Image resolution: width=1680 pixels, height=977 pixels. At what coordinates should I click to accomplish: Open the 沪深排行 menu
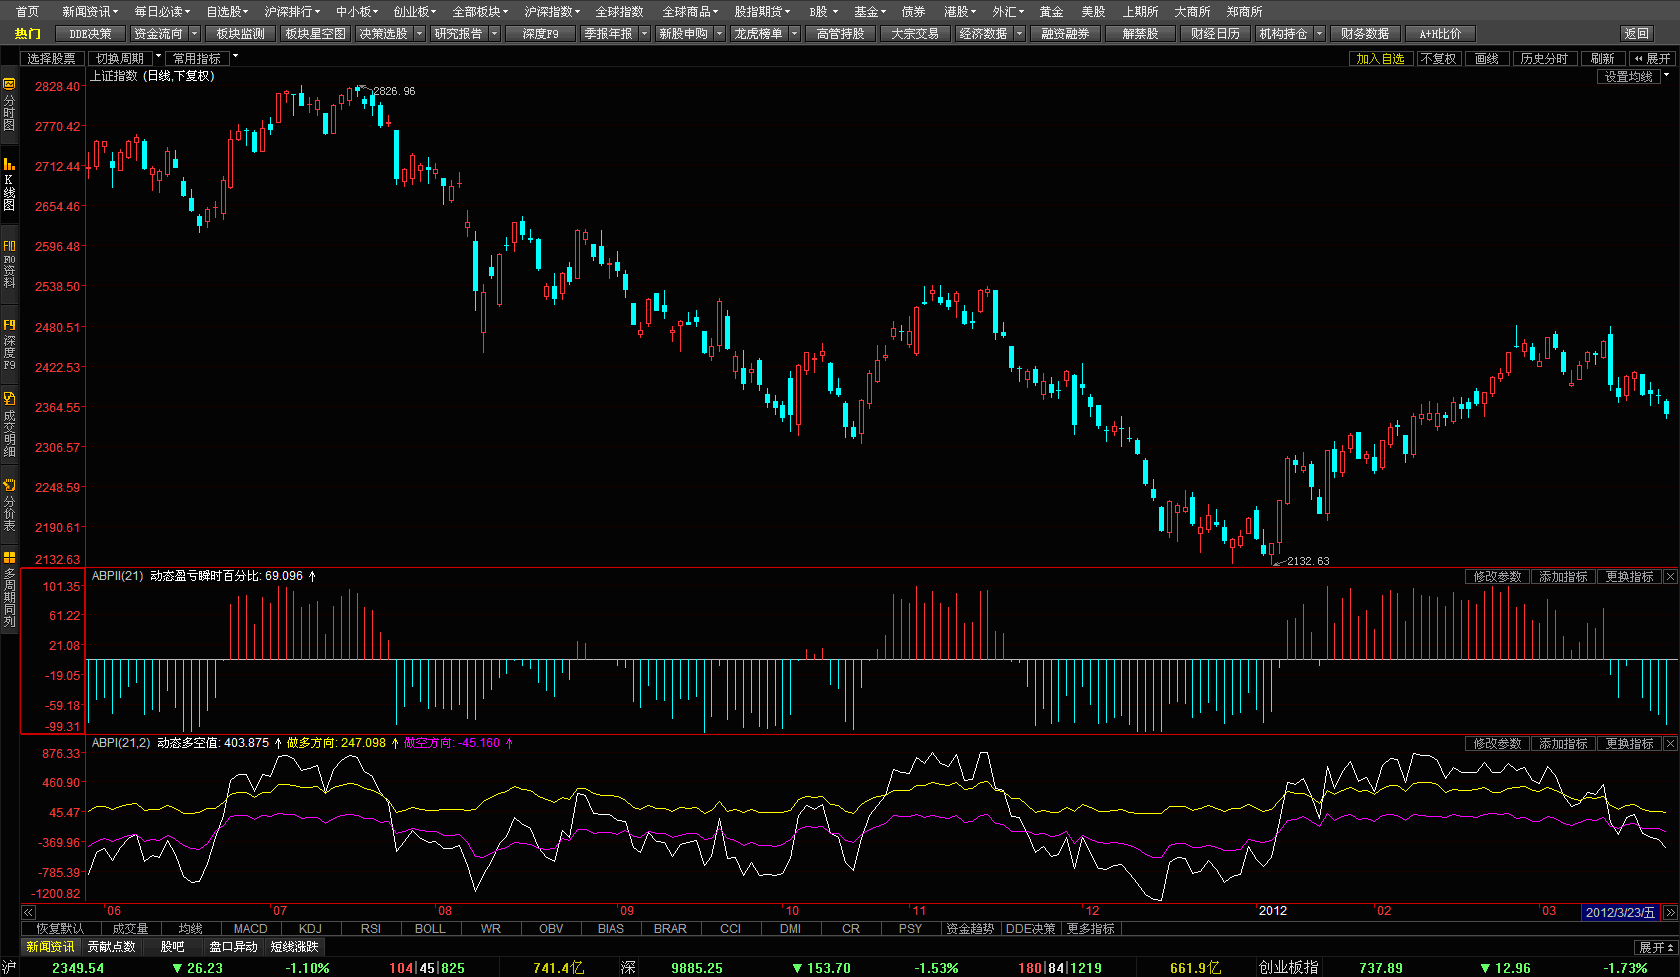point(292,12)
